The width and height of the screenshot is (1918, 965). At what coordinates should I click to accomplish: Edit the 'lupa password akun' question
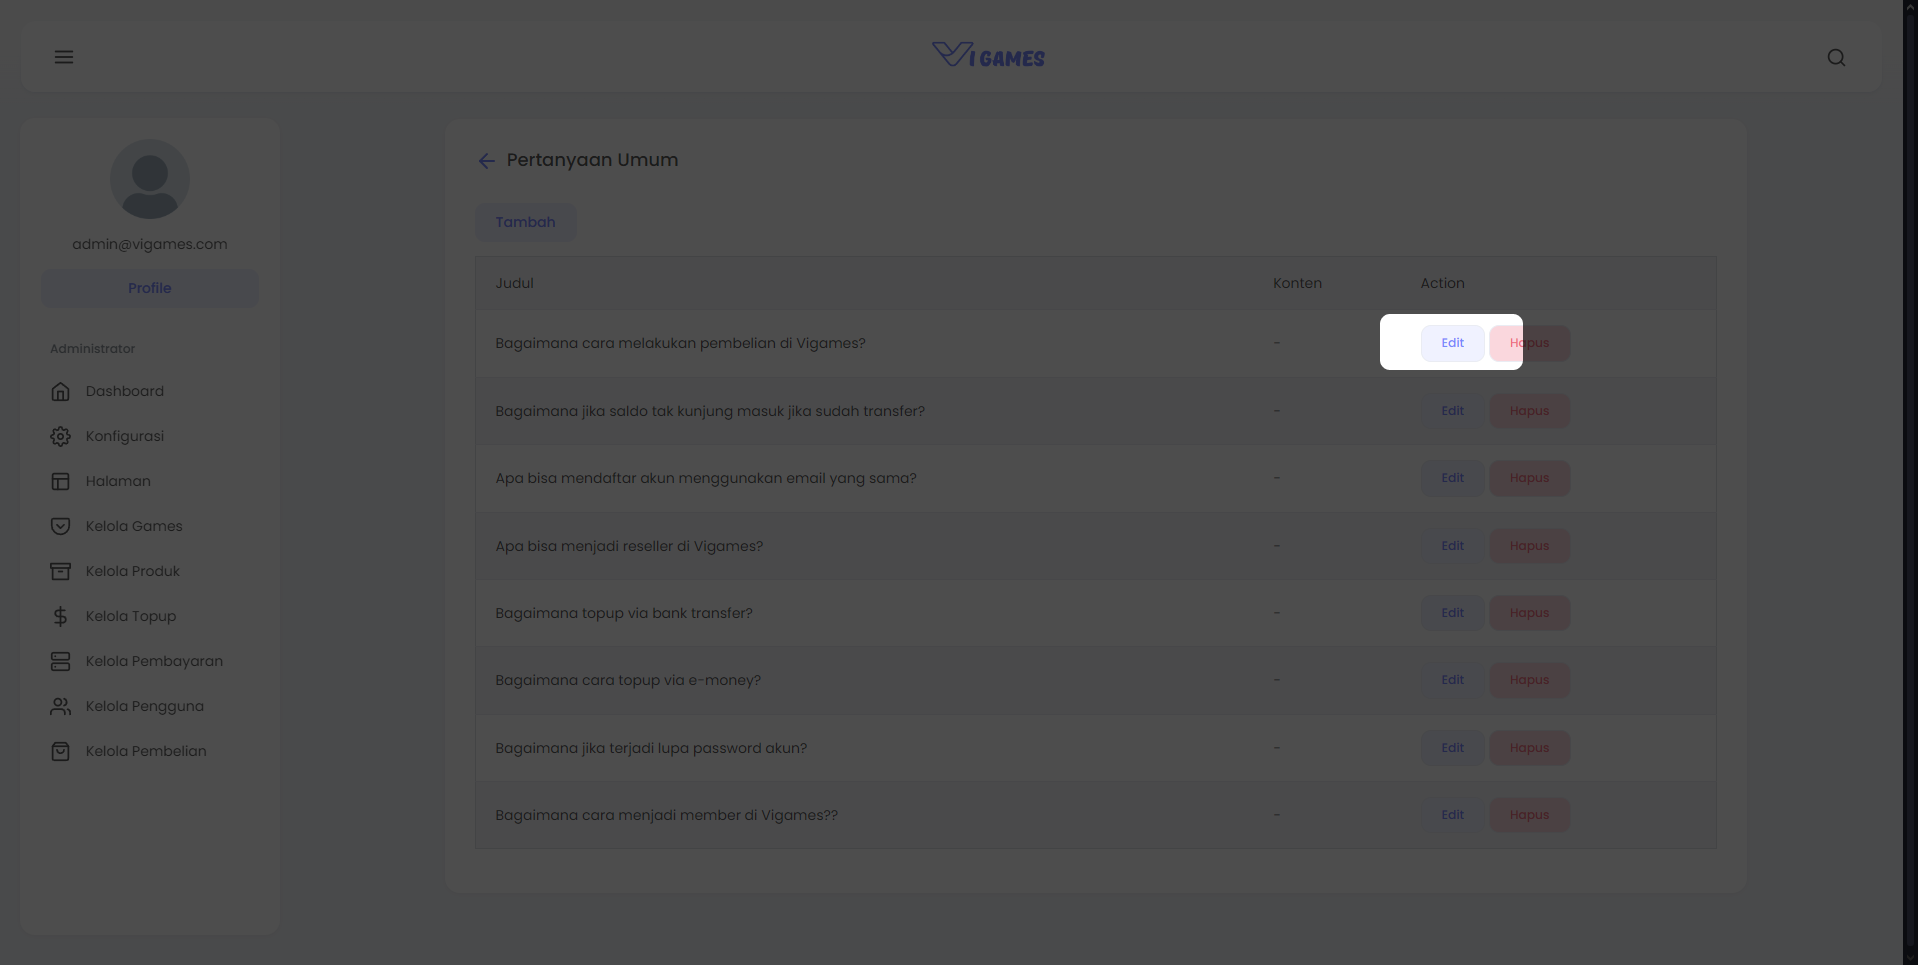pyautogui.click(x=1452, y=748)
